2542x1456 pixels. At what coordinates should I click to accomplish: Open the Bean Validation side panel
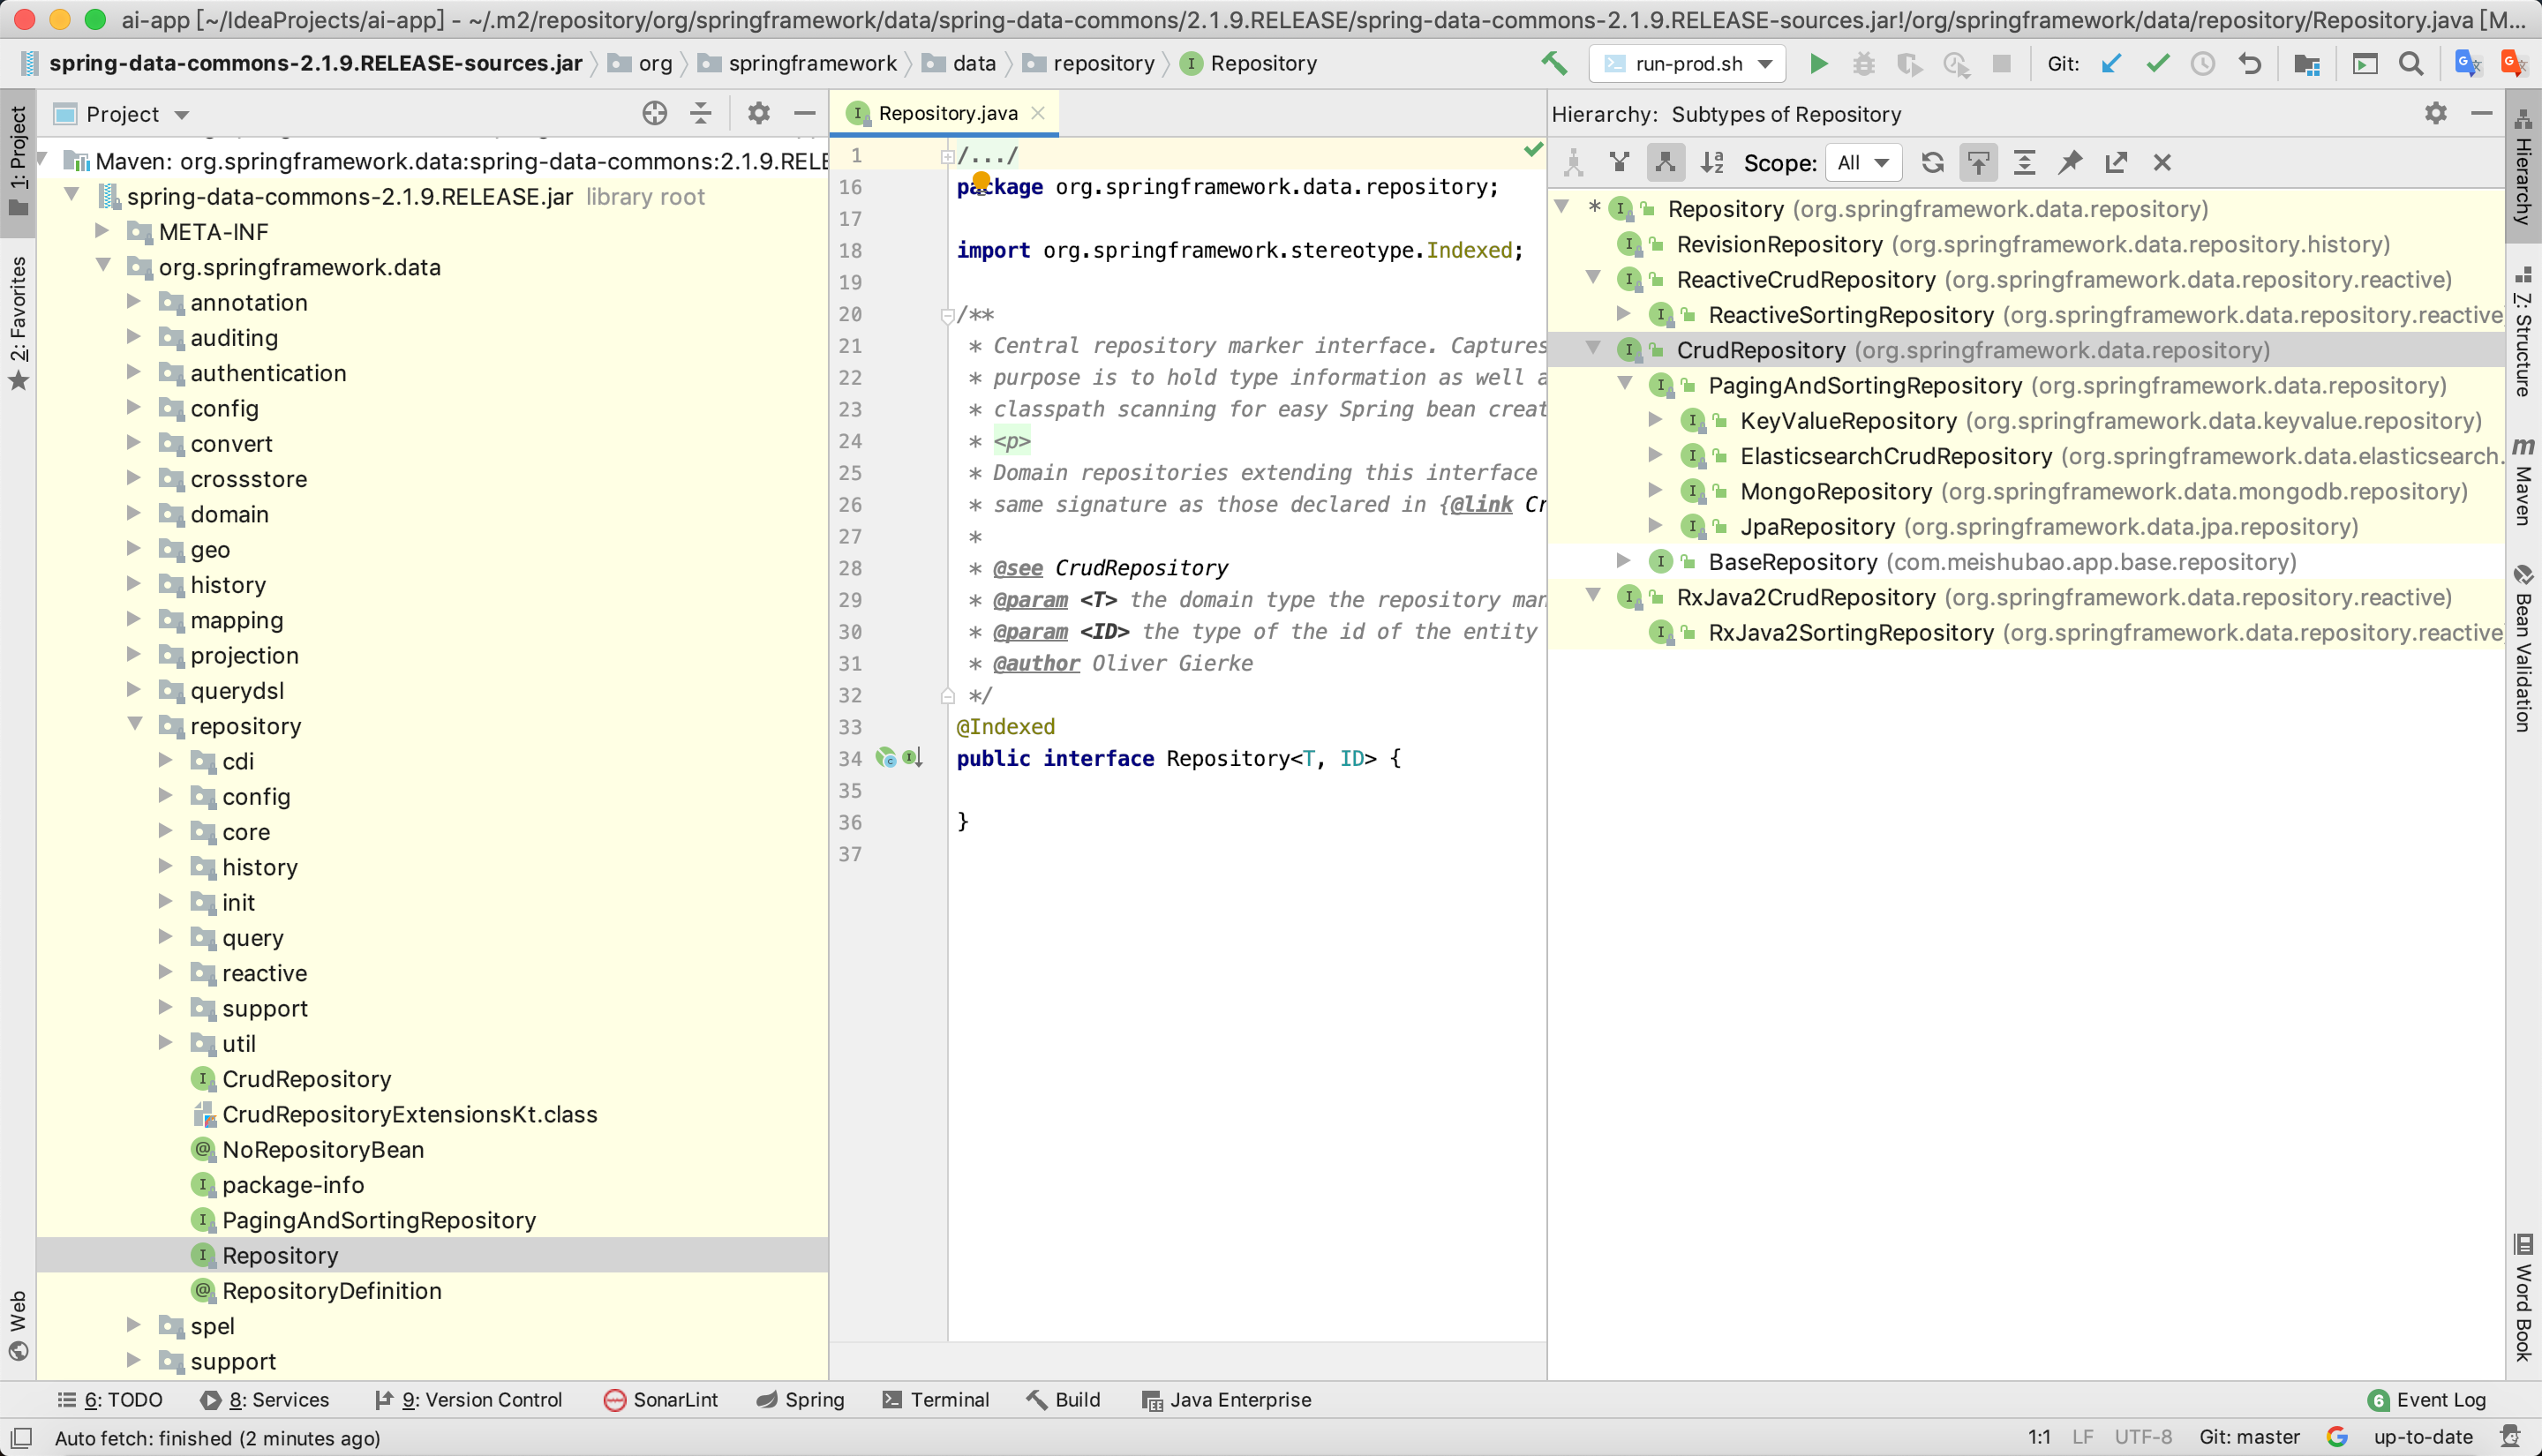point(2524,650)
